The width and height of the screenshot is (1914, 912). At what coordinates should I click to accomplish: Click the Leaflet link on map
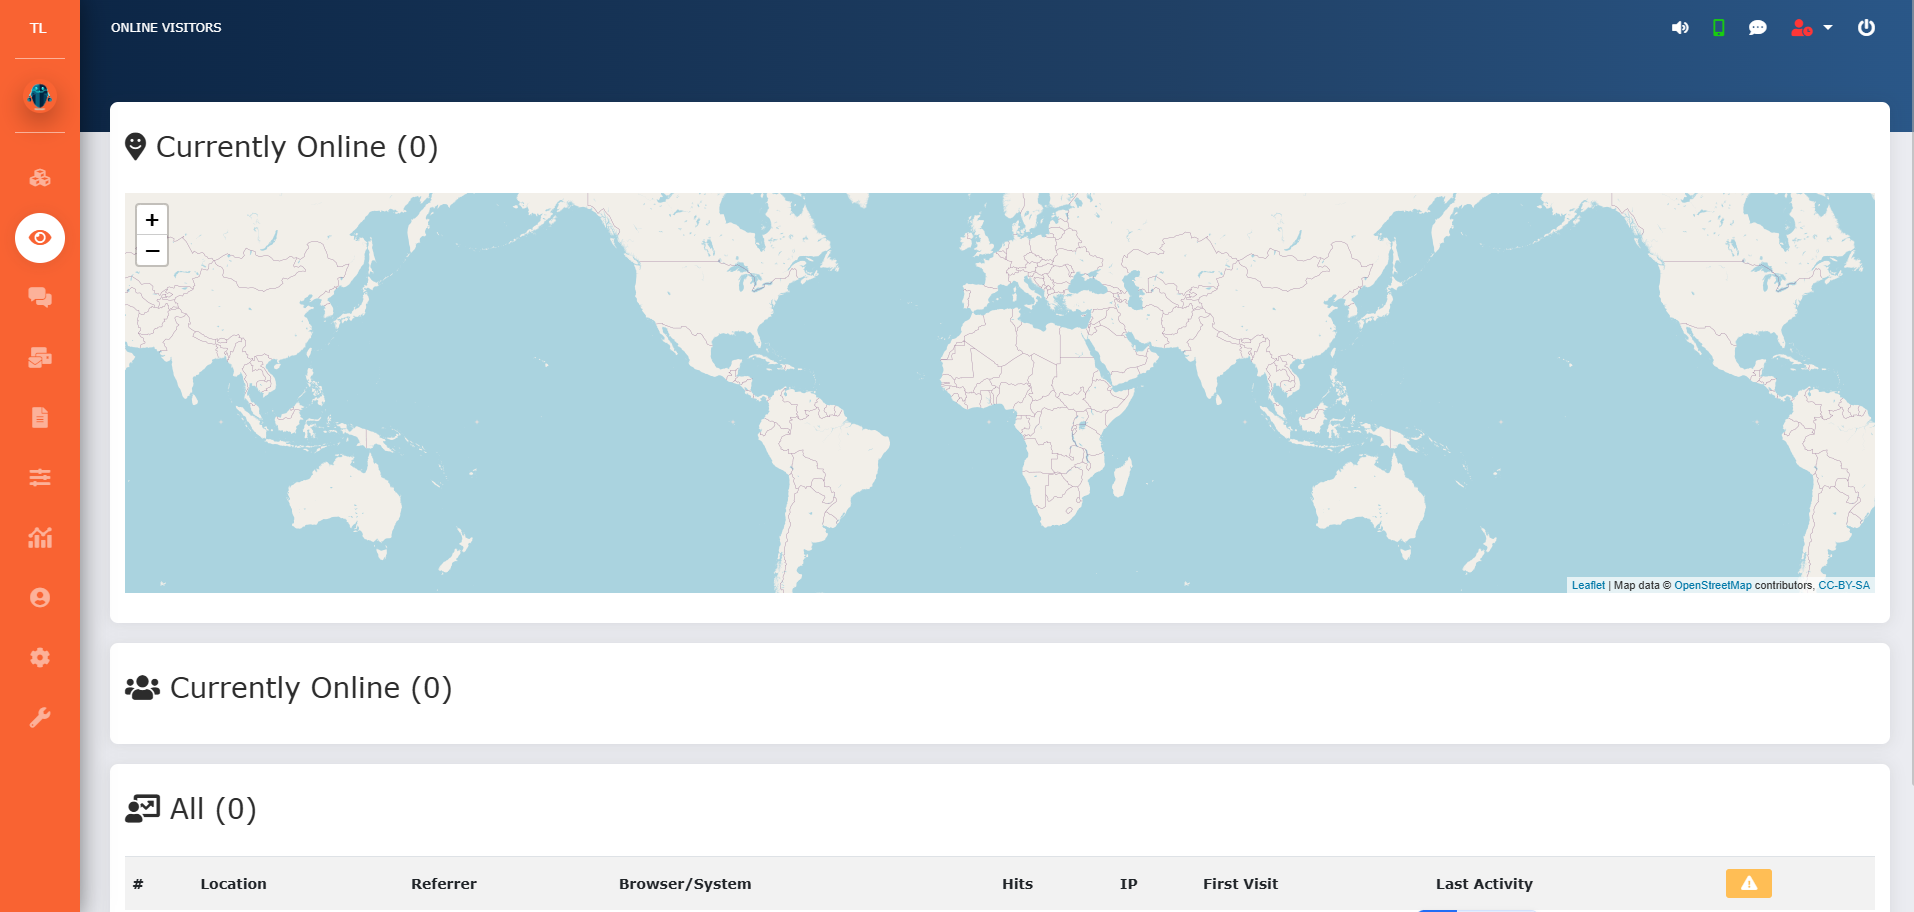point(1588,586)
